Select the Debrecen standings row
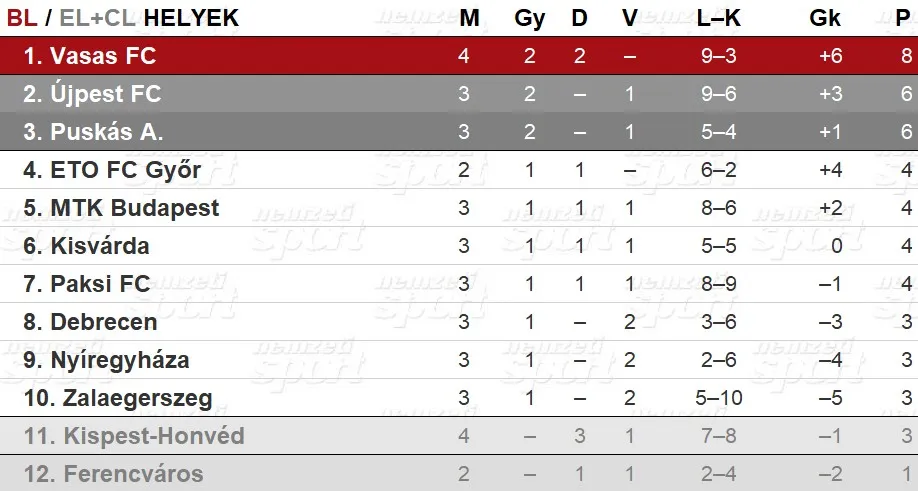This screenshot has height=491, width=918. point(459,322)
